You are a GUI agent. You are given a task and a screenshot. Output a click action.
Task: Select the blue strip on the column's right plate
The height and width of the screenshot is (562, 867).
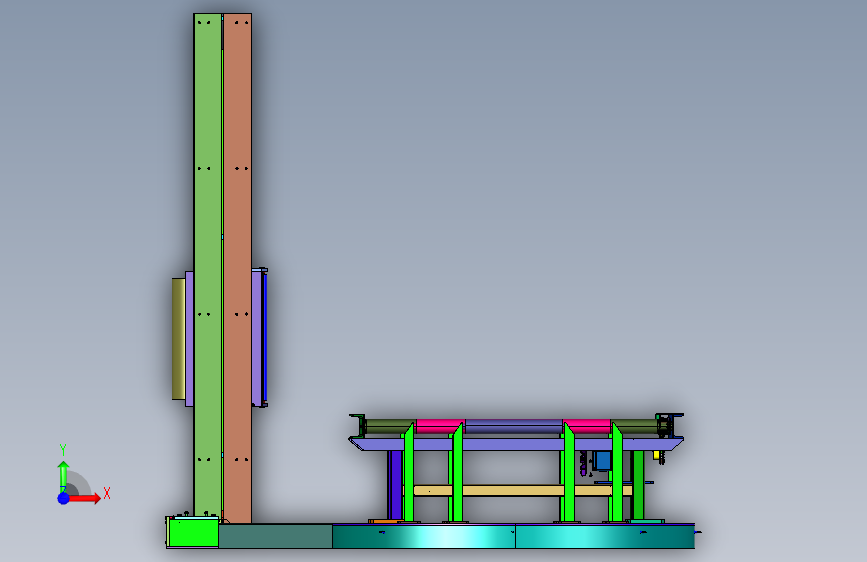(265, 337)
